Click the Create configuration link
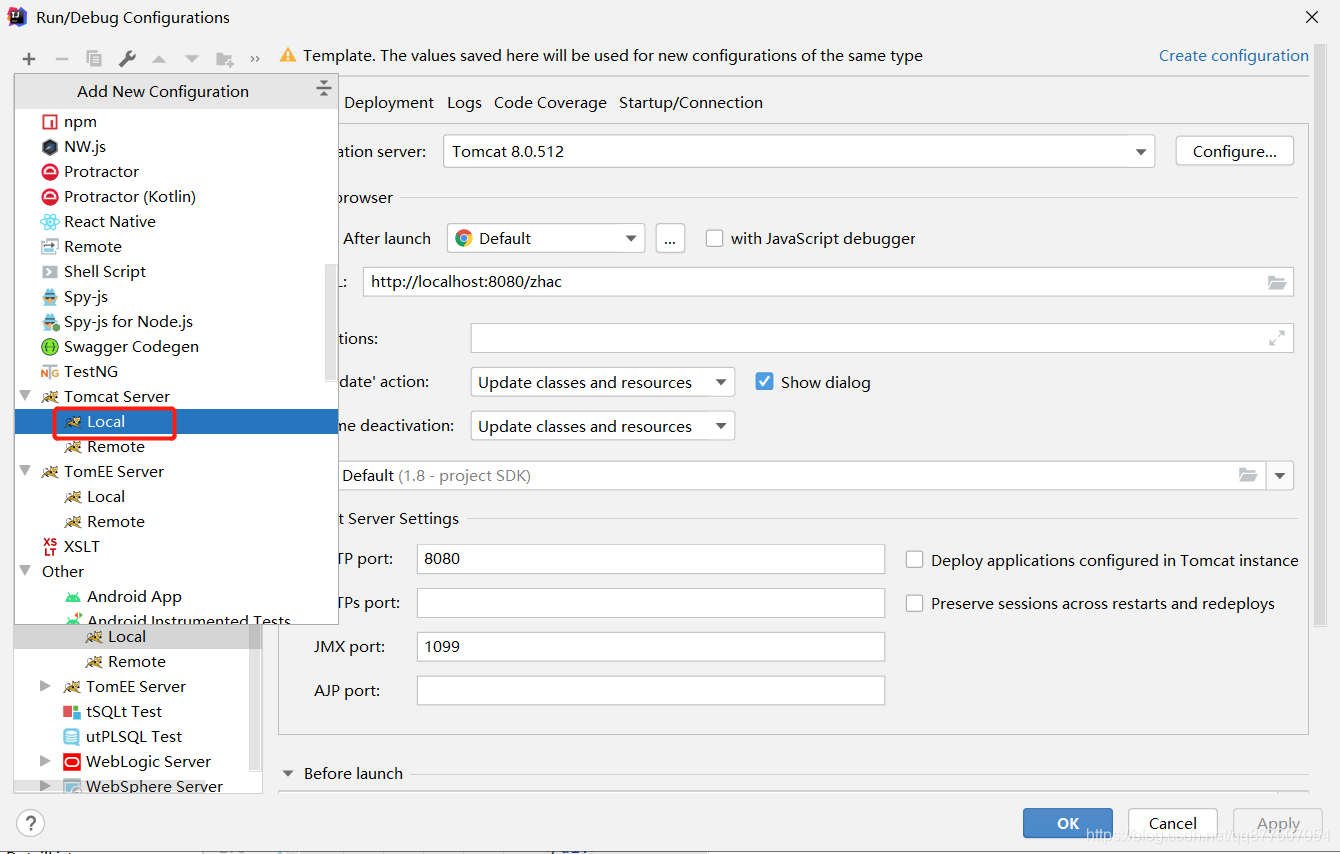1340x854 pixels. [x=1233, y=56]
